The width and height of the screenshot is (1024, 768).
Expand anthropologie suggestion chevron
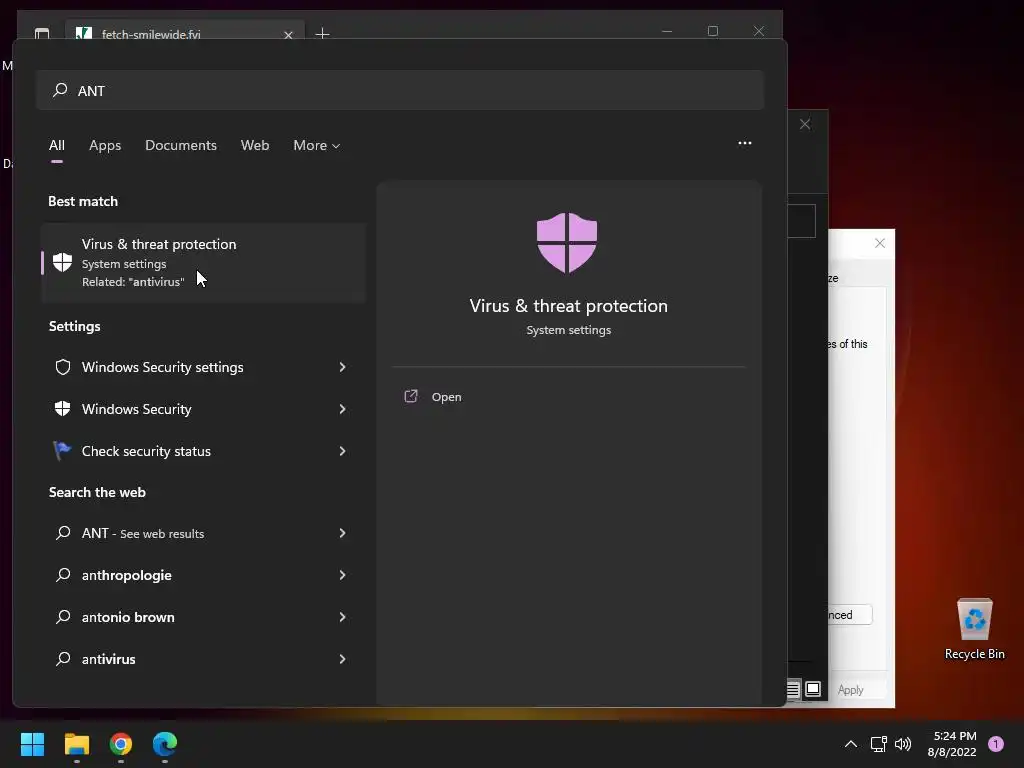point(342,575)
